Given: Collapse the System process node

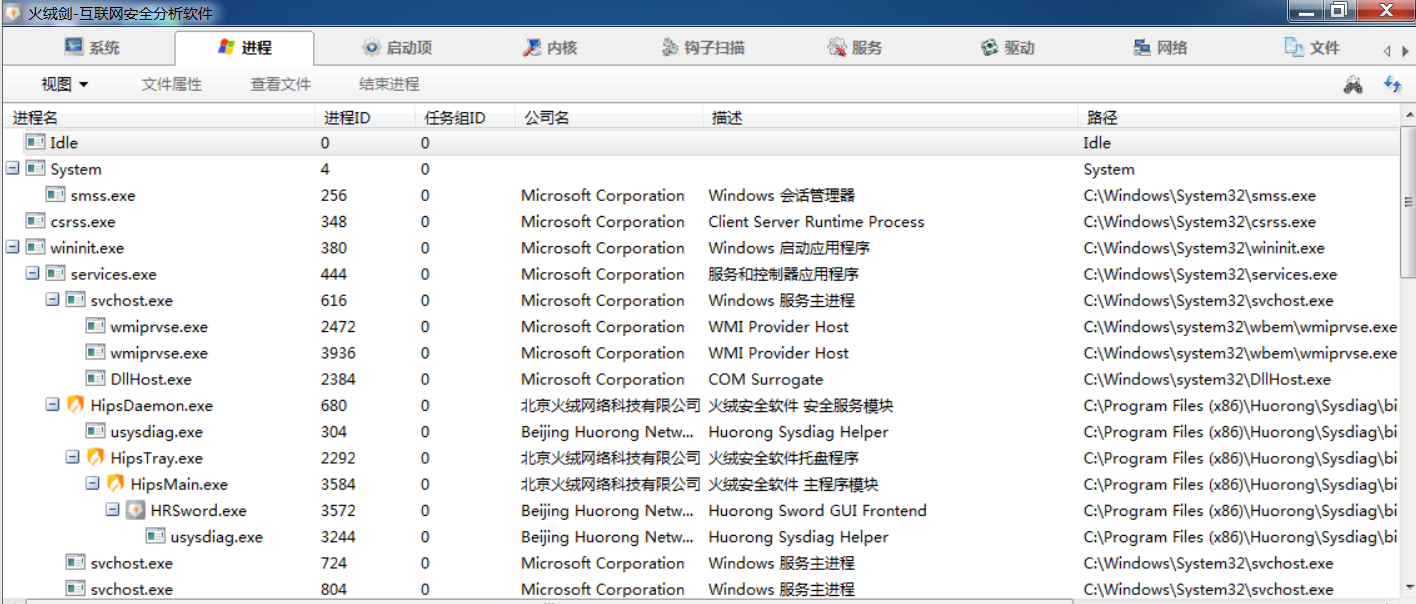Looking at the screenshot, I should [13, 169].
